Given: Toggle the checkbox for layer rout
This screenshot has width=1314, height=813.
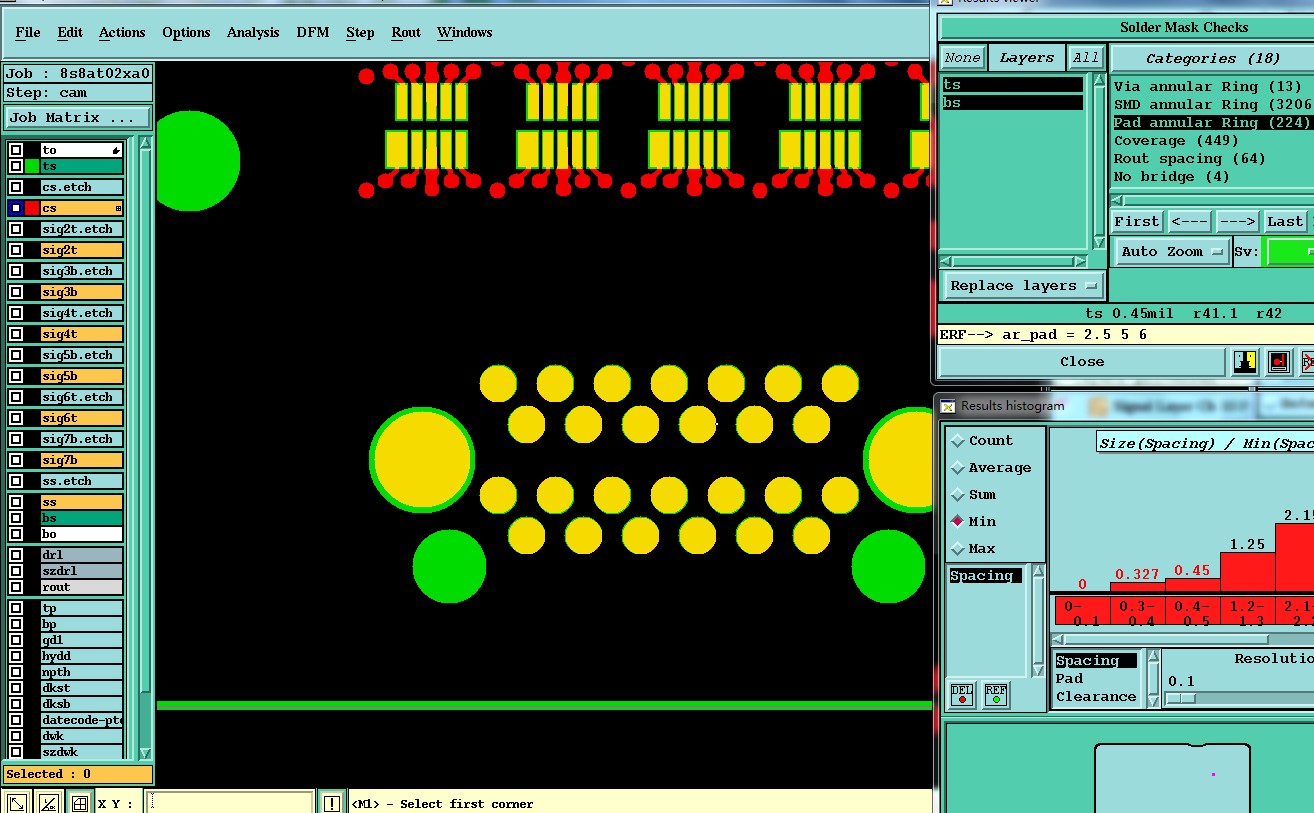Looking at the screenshot, I should [16, 587].
